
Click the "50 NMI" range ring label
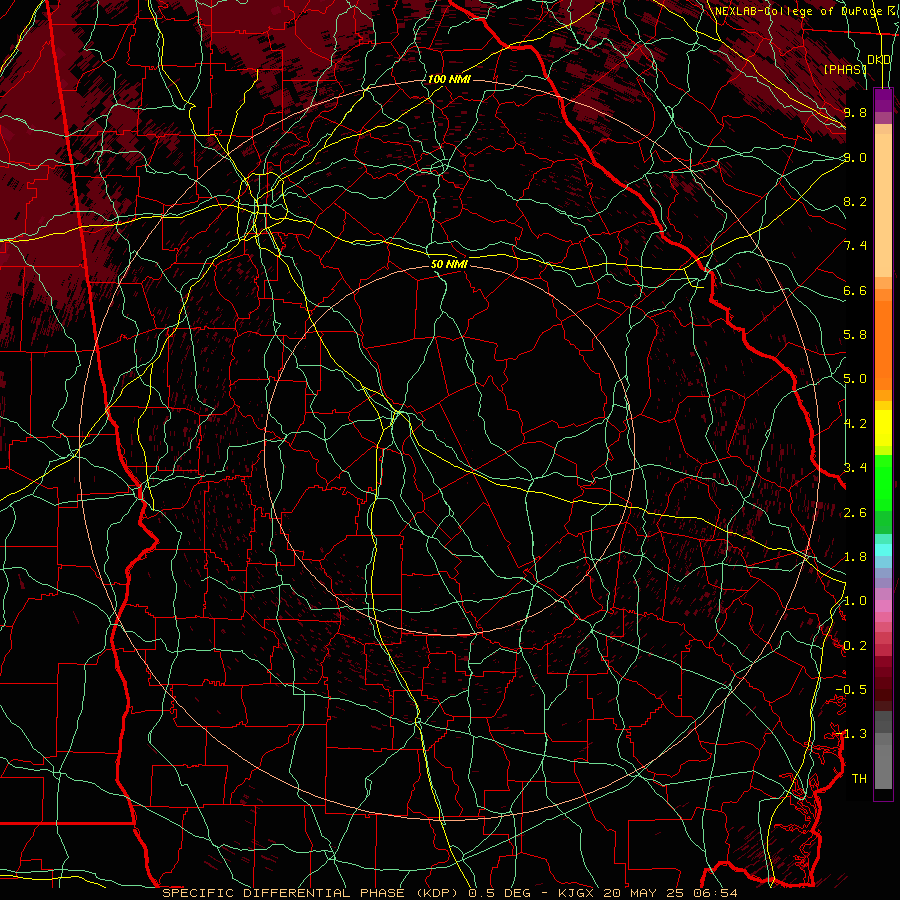point(449,264)
